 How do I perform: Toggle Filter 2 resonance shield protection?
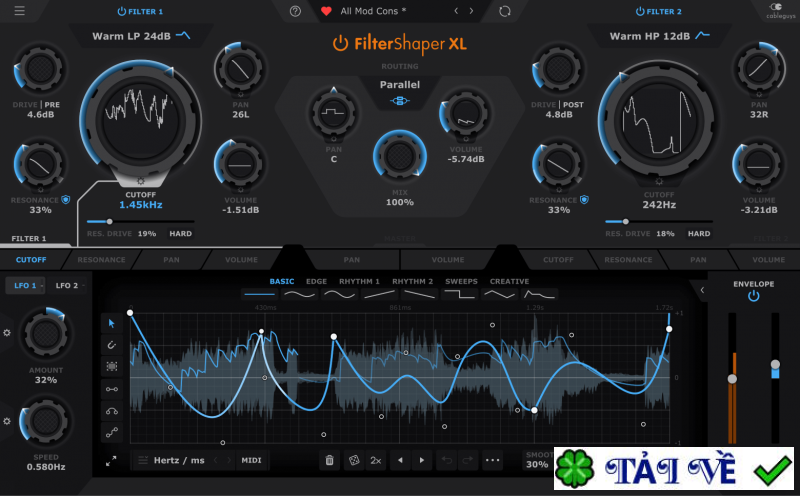pos(584,200)
